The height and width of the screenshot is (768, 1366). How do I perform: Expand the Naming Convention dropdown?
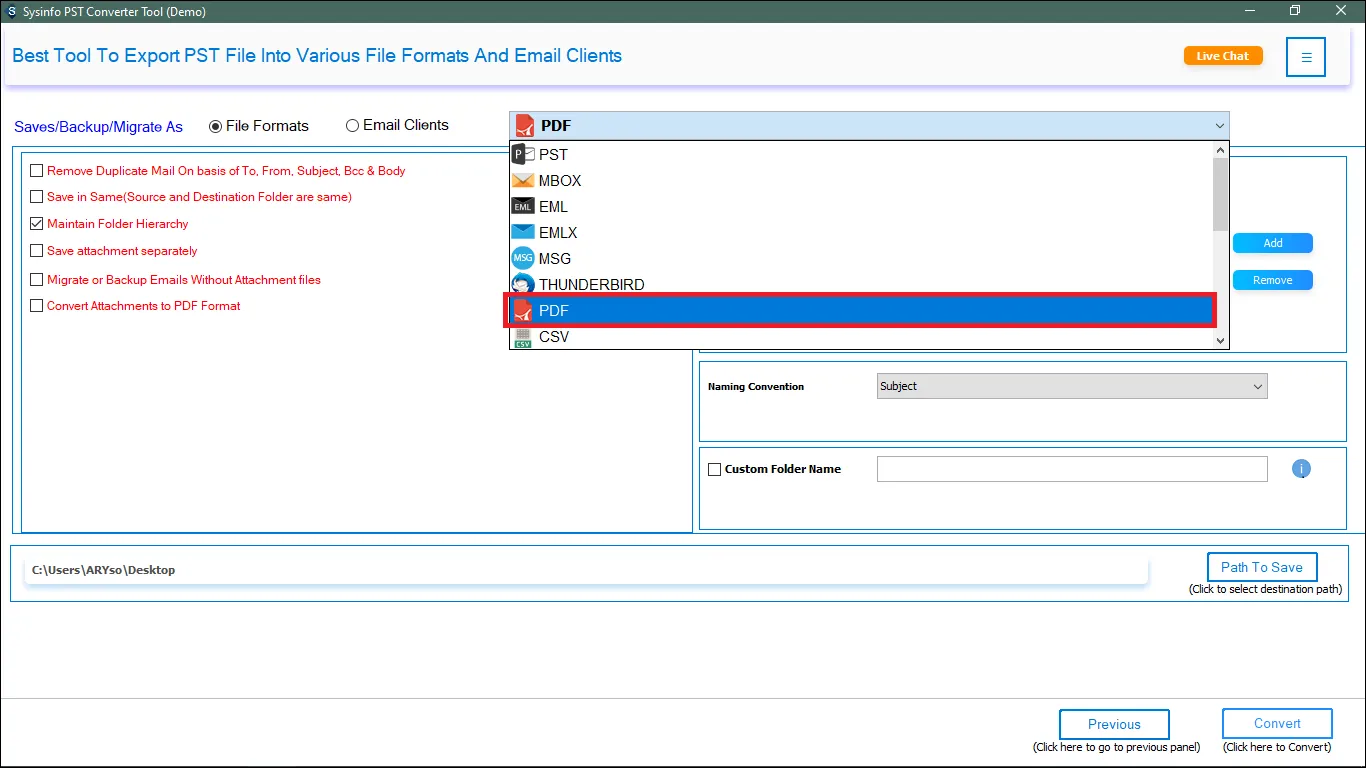point(1257,387)
